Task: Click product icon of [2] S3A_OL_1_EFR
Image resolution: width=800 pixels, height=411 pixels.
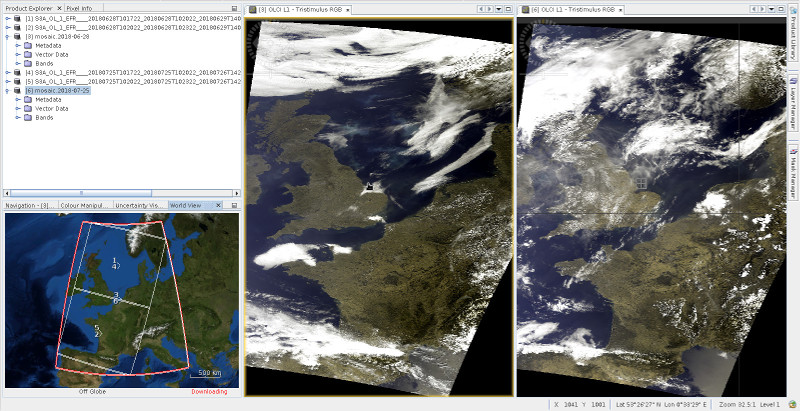Action: pyautogui.click(x=17, y=28)
